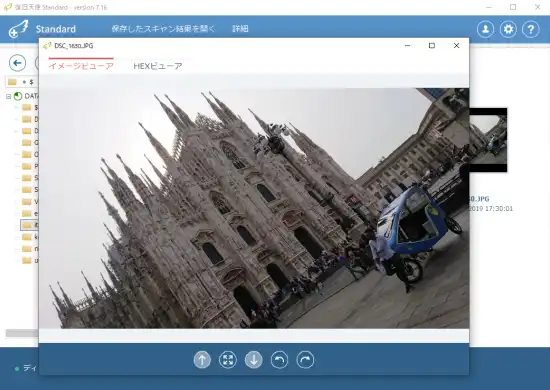Toggle fullscreen fit view icon

228,360
